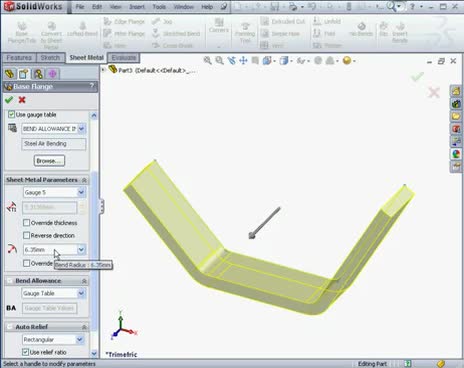Open the Insert menu
Viewport: 464px width, 368px height.
click(x=137, y=7)
